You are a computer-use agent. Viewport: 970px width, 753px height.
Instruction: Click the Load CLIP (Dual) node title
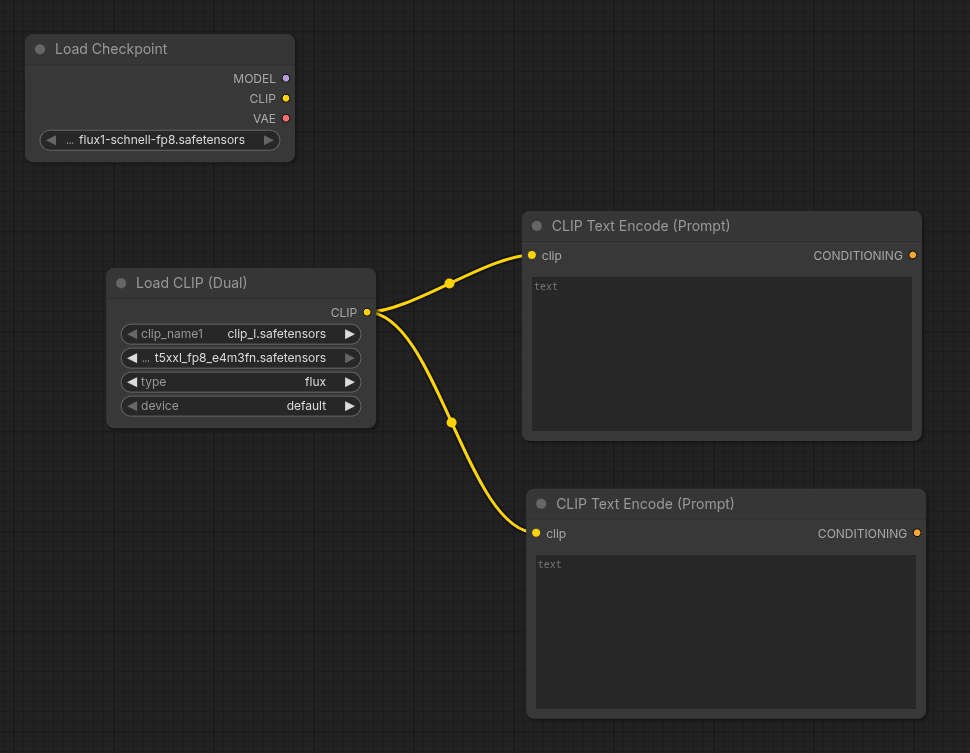pyautogui.click(x=191, y=283)
